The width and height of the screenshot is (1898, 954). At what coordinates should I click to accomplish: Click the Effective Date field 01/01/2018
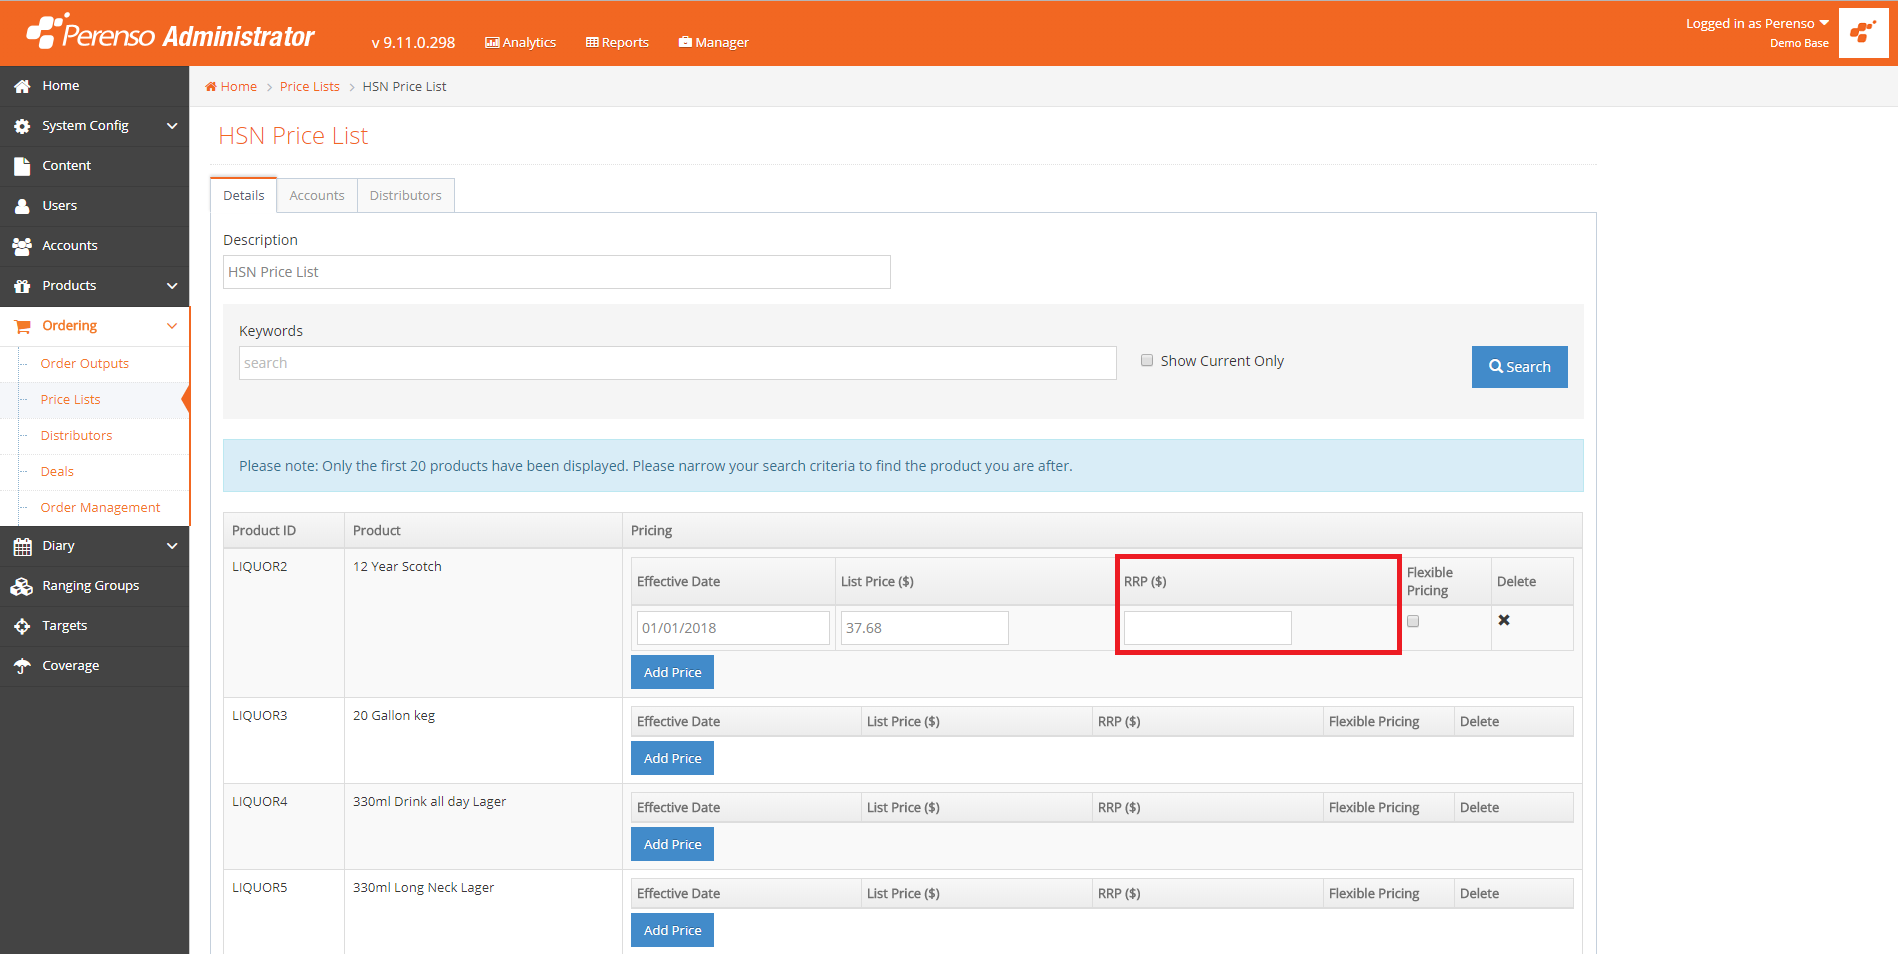pos(733,628)
